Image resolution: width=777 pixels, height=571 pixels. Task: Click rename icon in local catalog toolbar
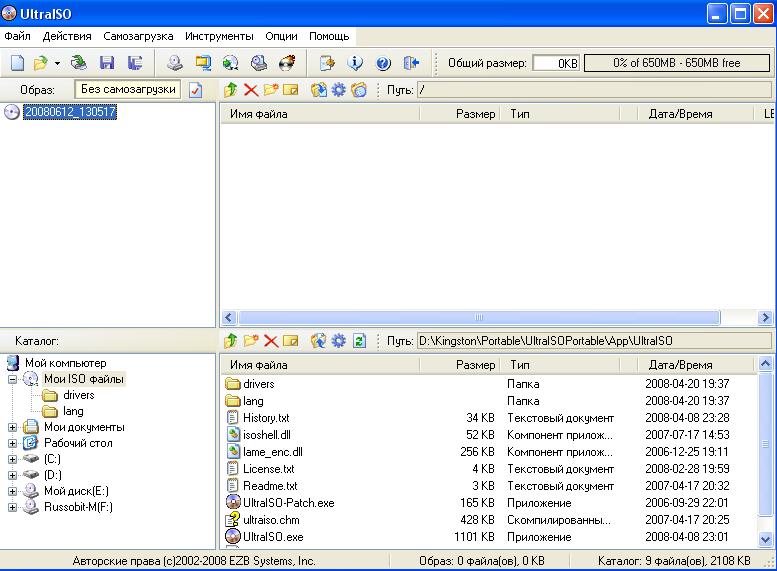(x=291, y=341)
